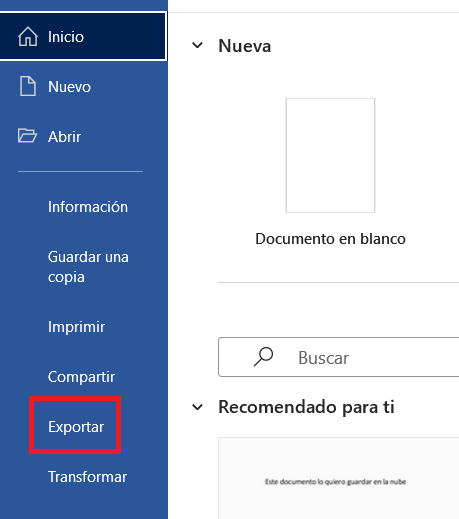459x519 pixels.
Task: Go to the Inicio tab label
Action: 66,37
